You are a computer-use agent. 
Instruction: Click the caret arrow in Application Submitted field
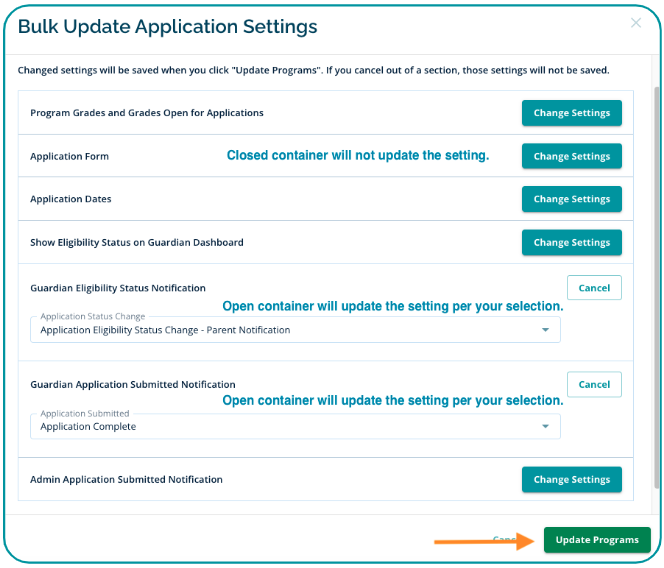click(x=545, y=427)
